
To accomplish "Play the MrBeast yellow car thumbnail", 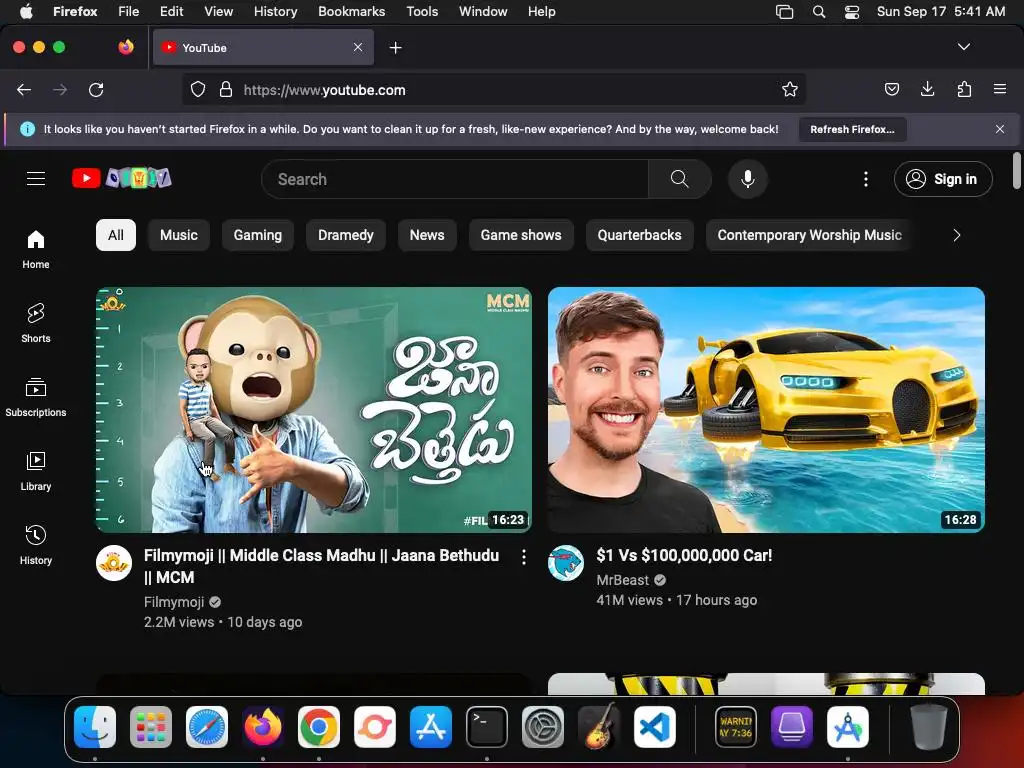I will [x=766, y=409].
